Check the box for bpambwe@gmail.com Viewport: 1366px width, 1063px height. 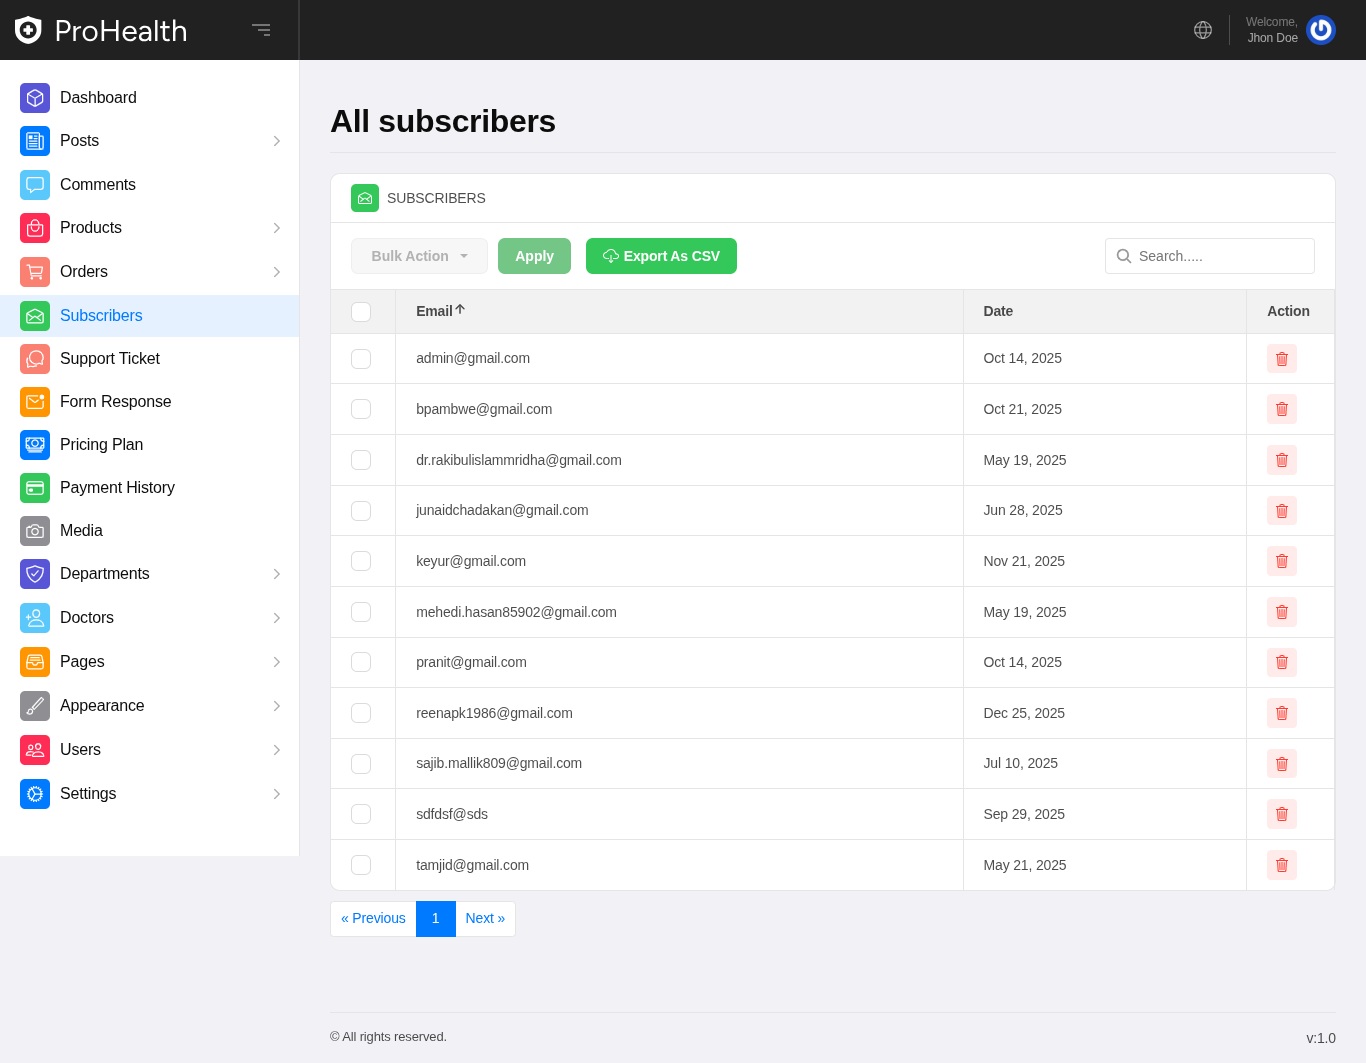tap(361, 409)
